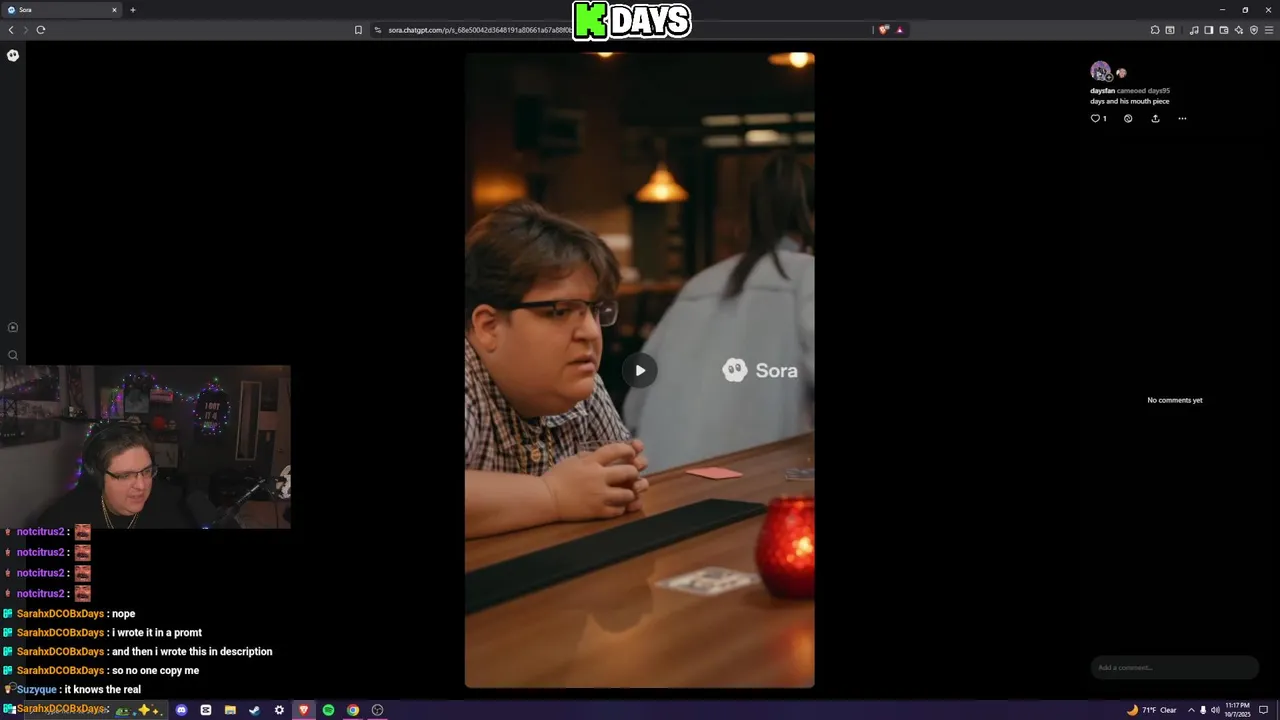Go back in browser
This screenshot has height=720, width=1280.
pyautogui.click(x=11, y=30)
